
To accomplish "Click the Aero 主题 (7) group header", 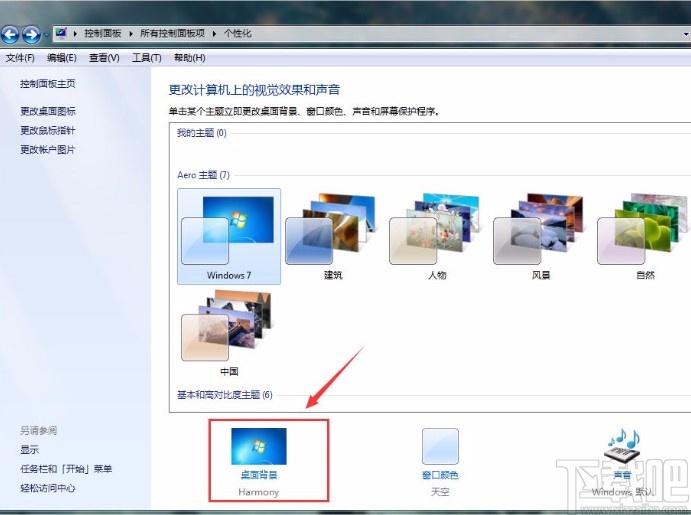I will (203, 175).
